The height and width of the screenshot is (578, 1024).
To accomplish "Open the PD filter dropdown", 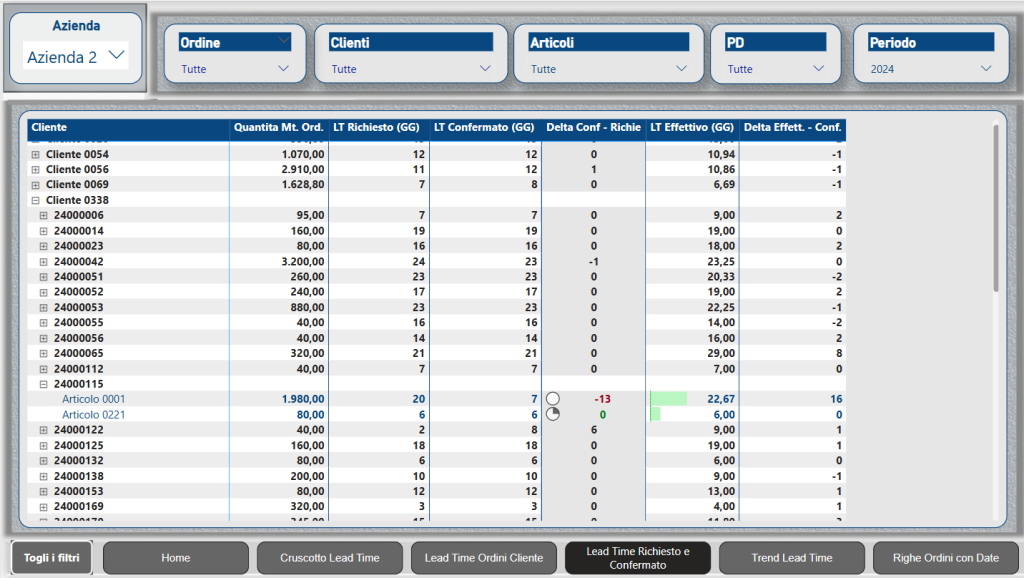I will [819, 69].
